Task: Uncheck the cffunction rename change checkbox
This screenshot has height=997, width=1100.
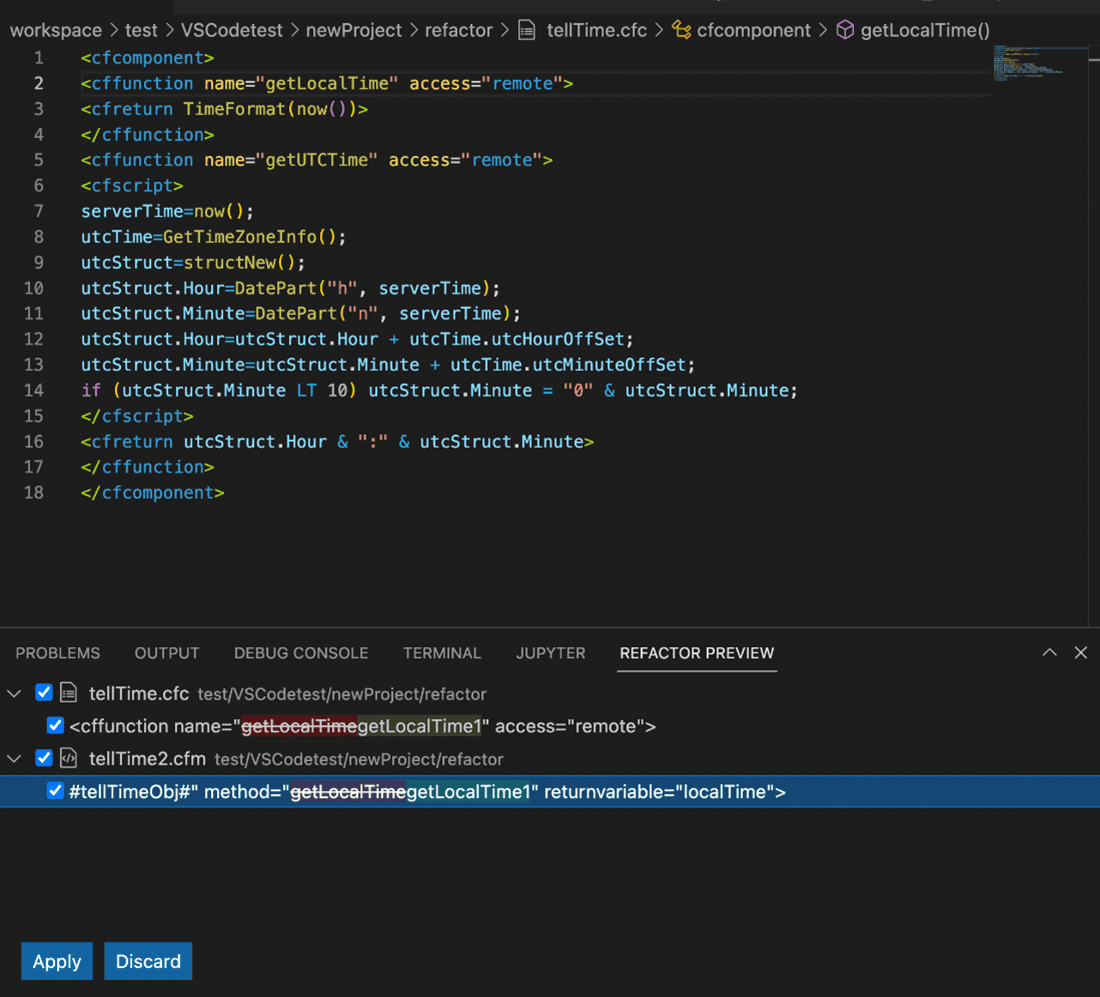Action: tap(55, 725)
